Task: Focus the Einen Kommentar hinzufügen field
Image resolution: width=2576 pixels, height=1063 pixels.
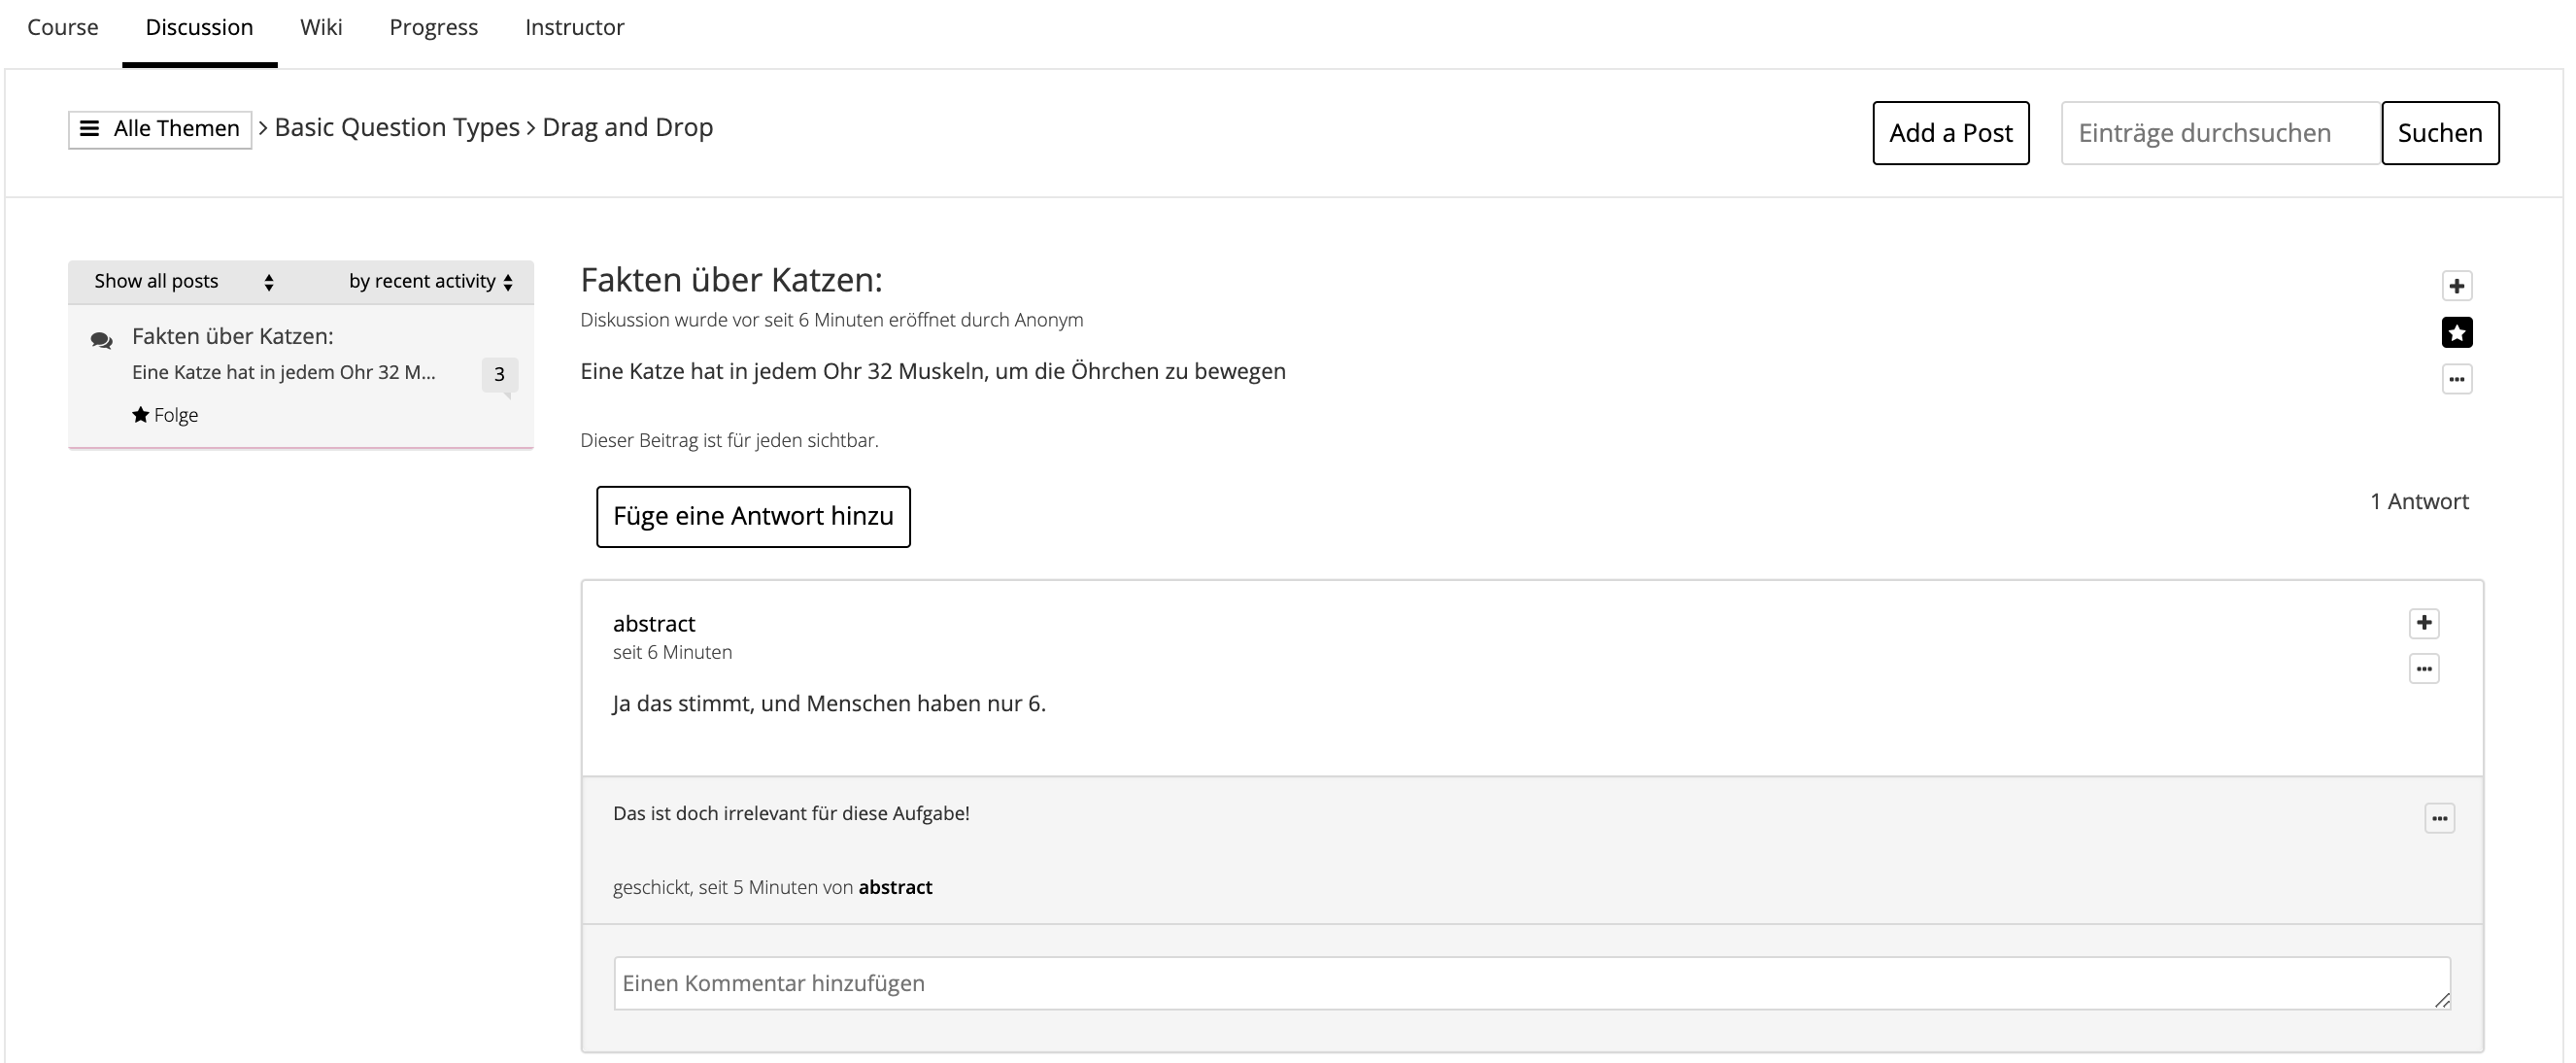Action: pos(1531,983)
